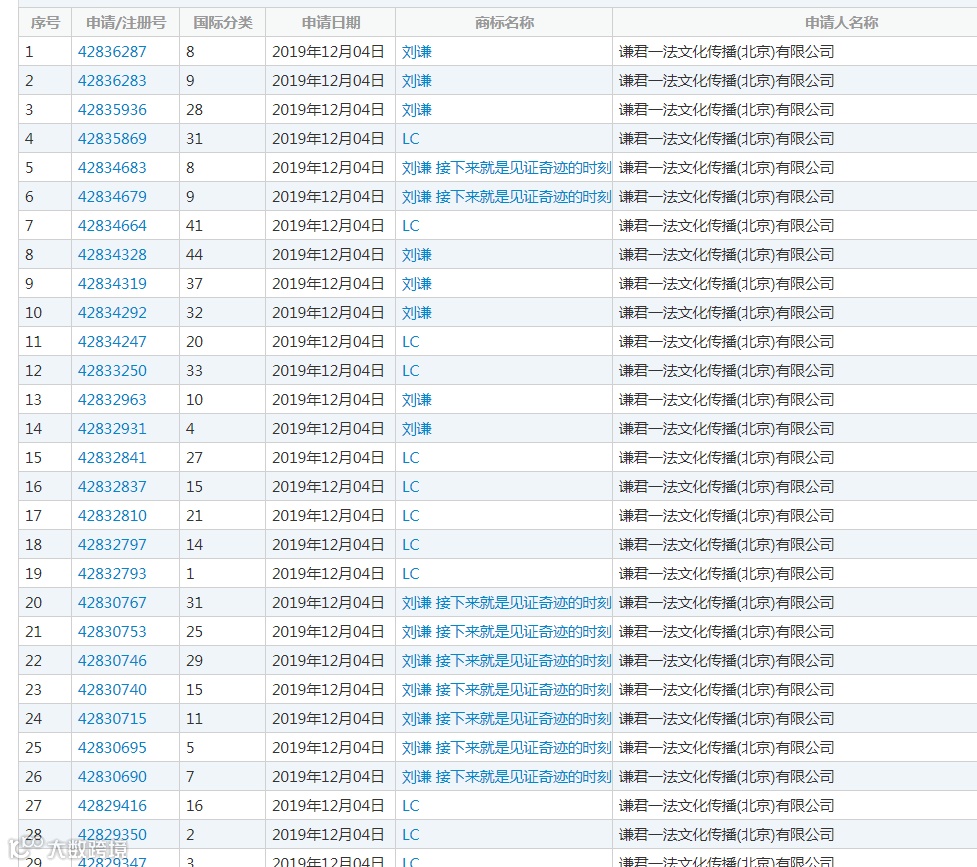Click trademark name 刘谦 in row 14

pyautogui.click(x=417, y=429)
